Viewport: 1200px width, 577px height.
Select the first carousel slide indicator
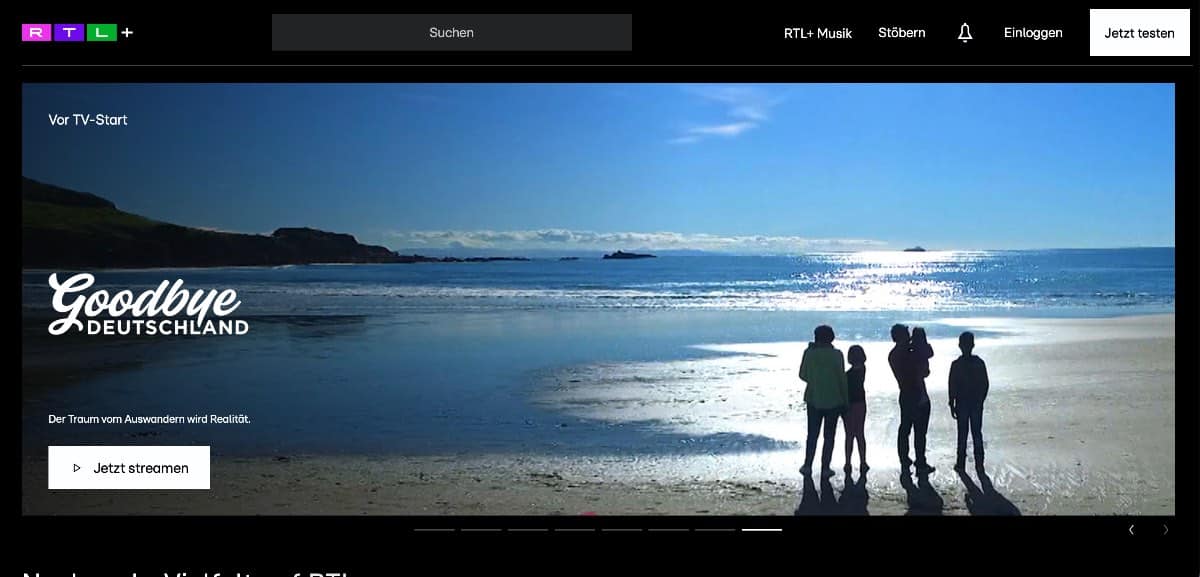click(434, 529)
